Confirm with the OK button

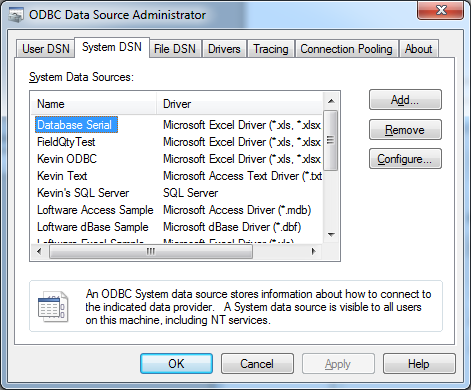coord(176,363)
